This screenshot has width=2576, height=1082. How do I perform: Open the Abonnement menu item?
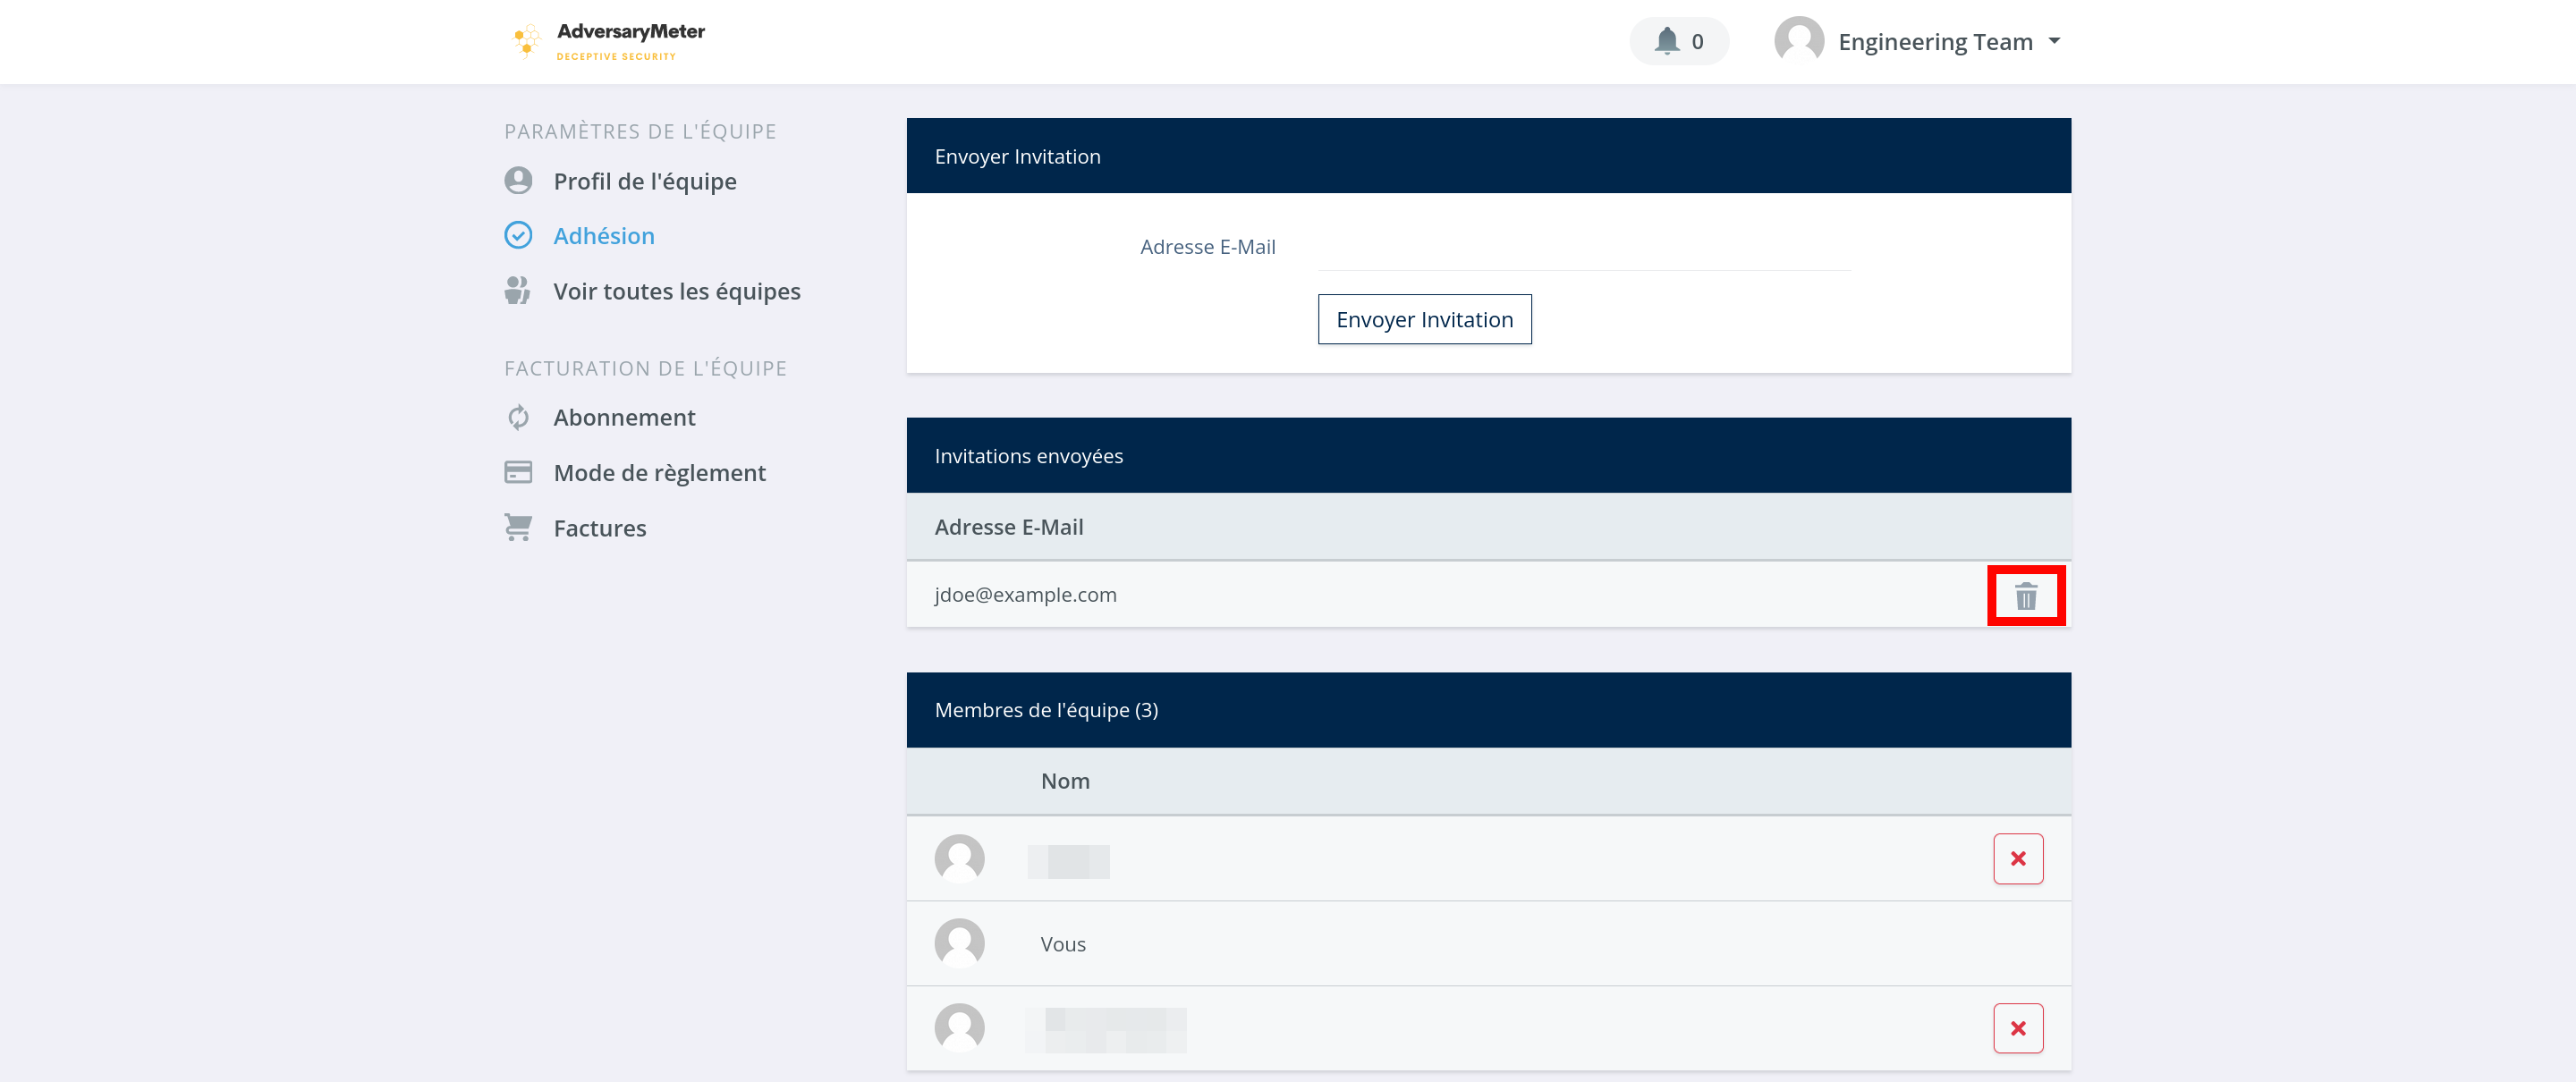[624, 417]
